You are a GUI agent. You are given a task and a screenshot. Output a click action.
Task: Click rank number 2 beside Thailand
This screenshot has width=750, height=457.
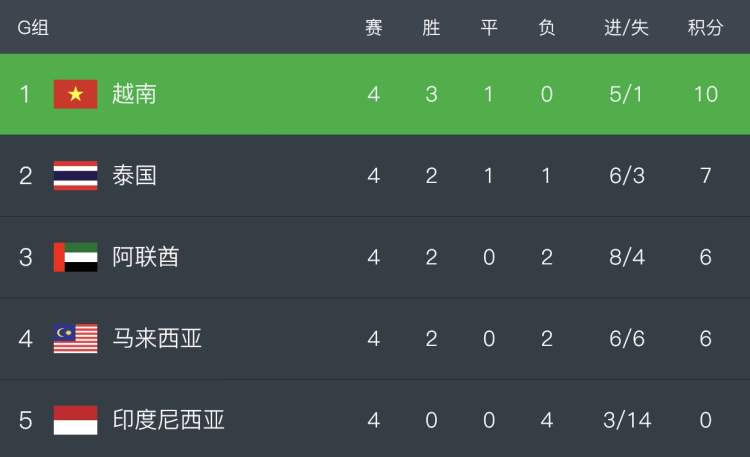tap(25, 176)
